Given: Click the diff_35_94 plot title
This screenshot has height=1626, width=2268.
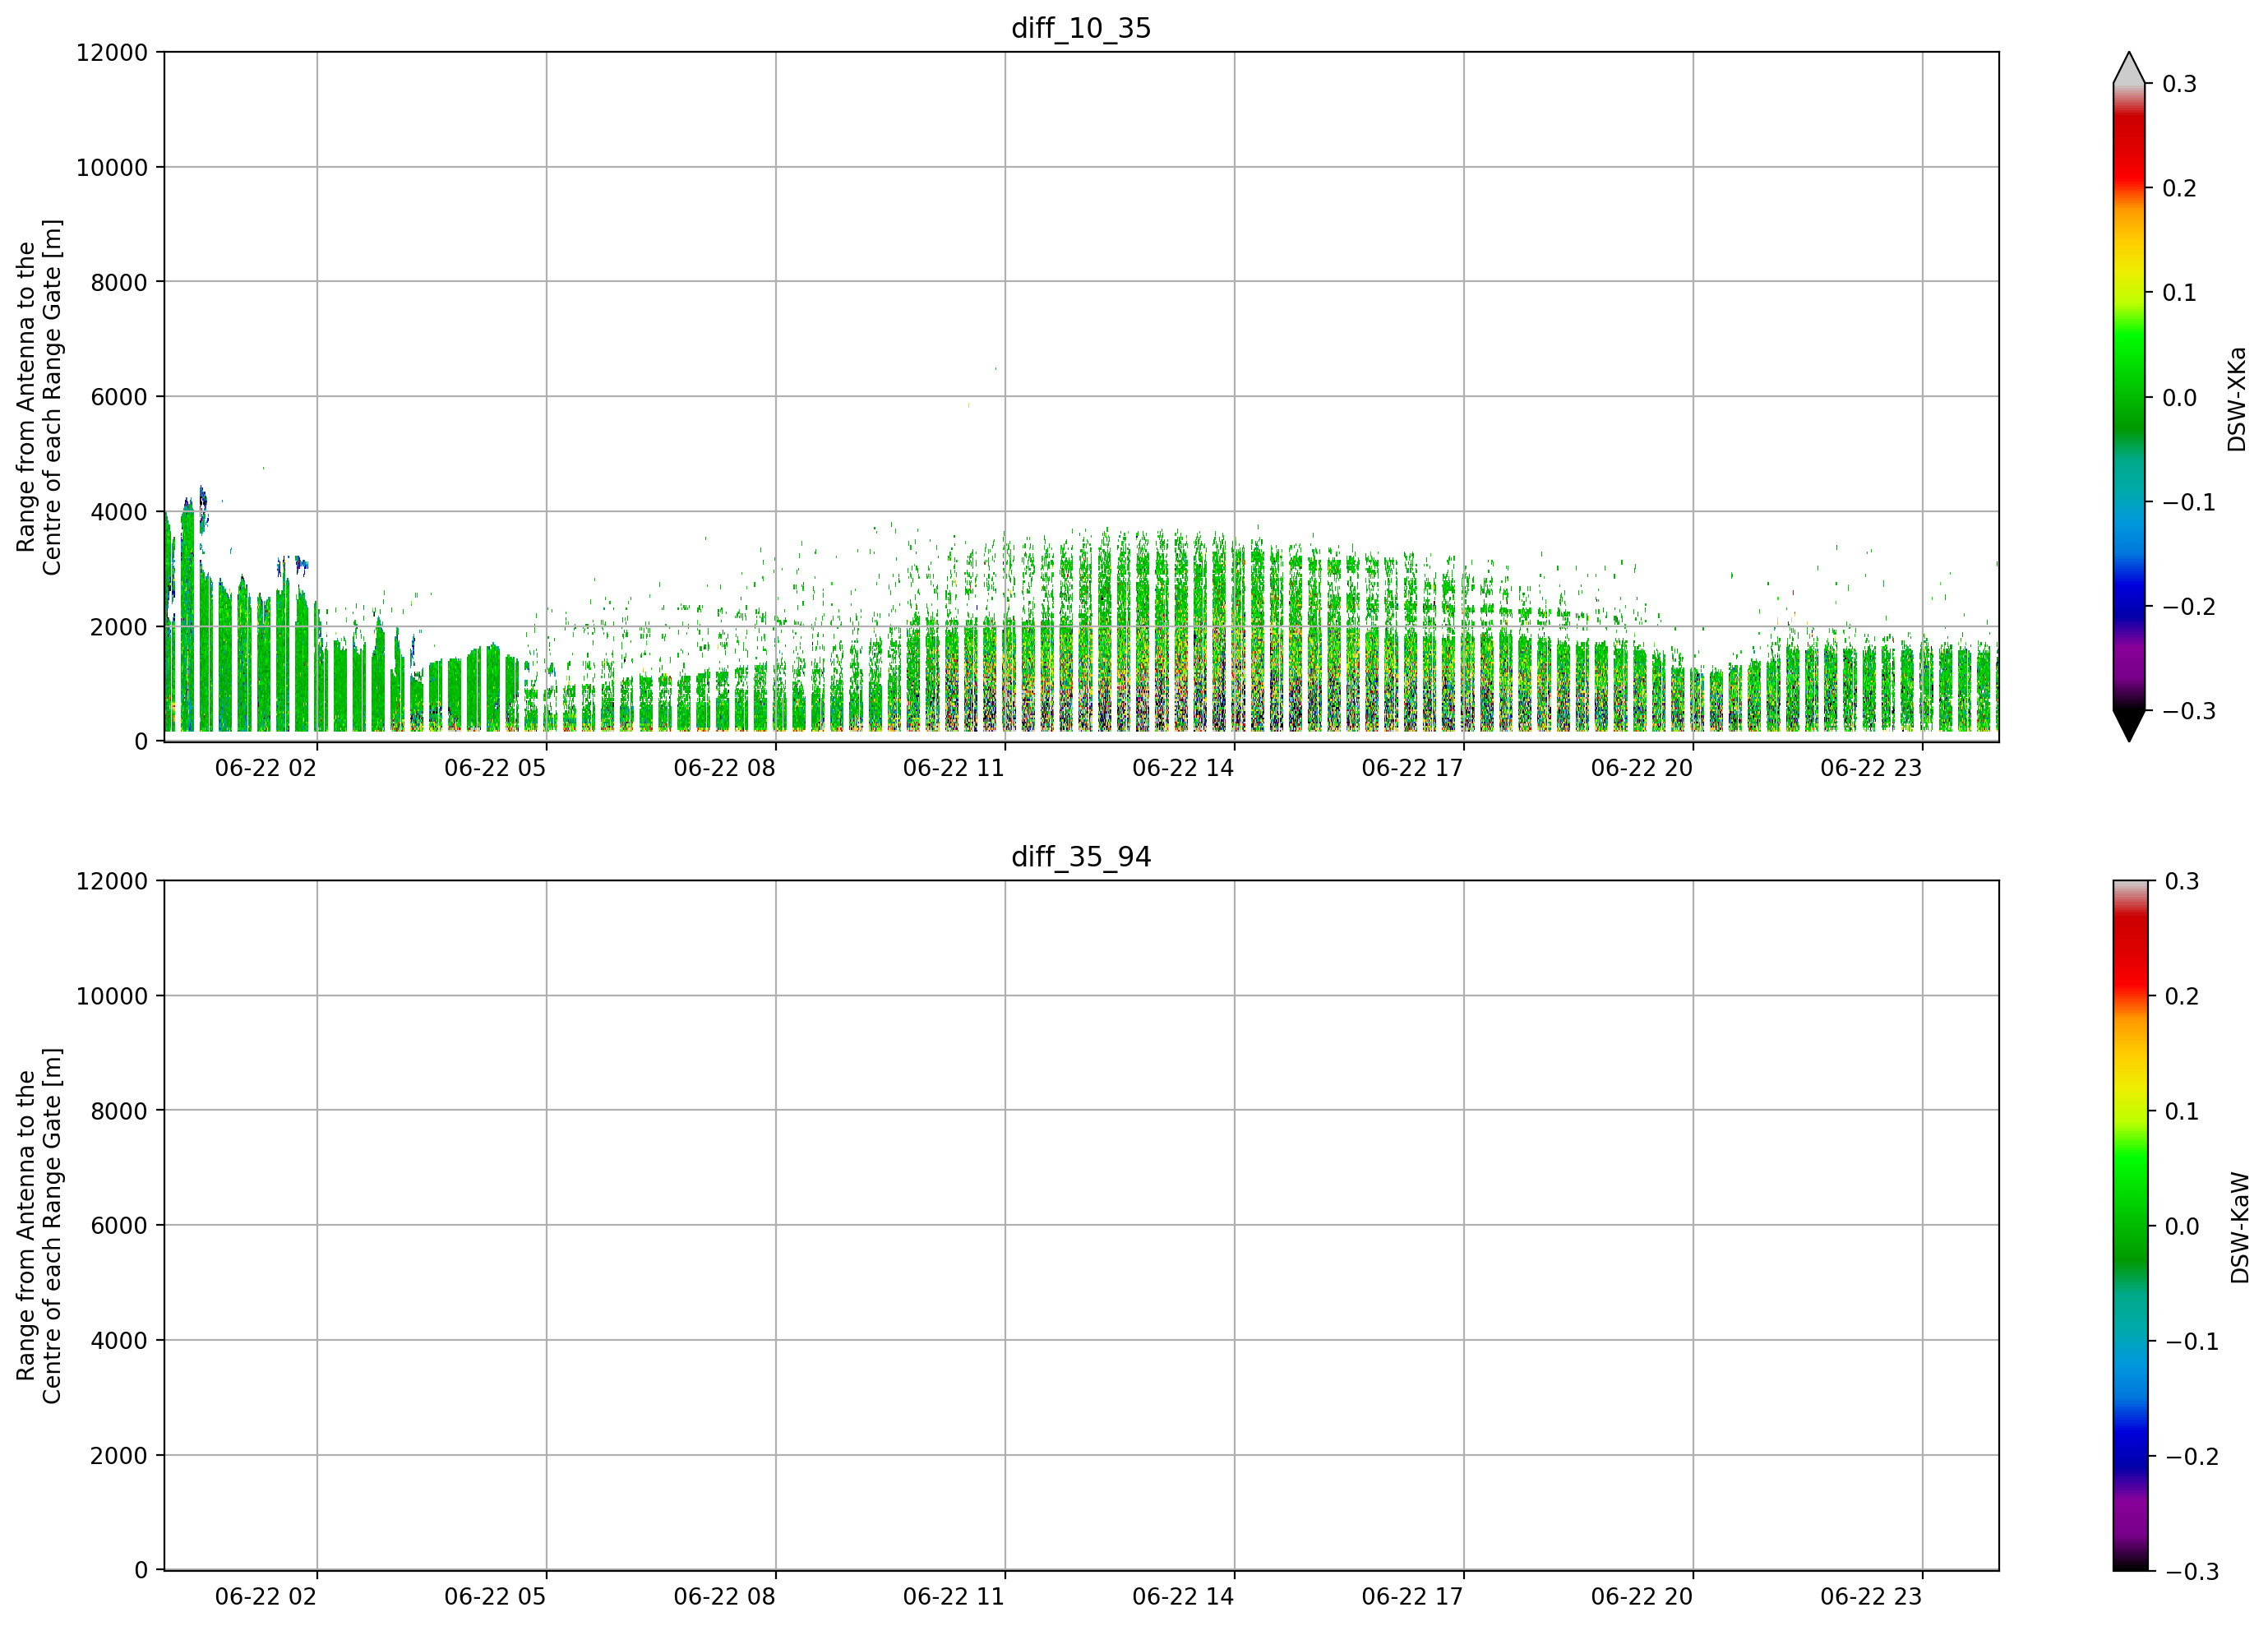Looking at the screenshot, I should click(x=1081, y=857).
